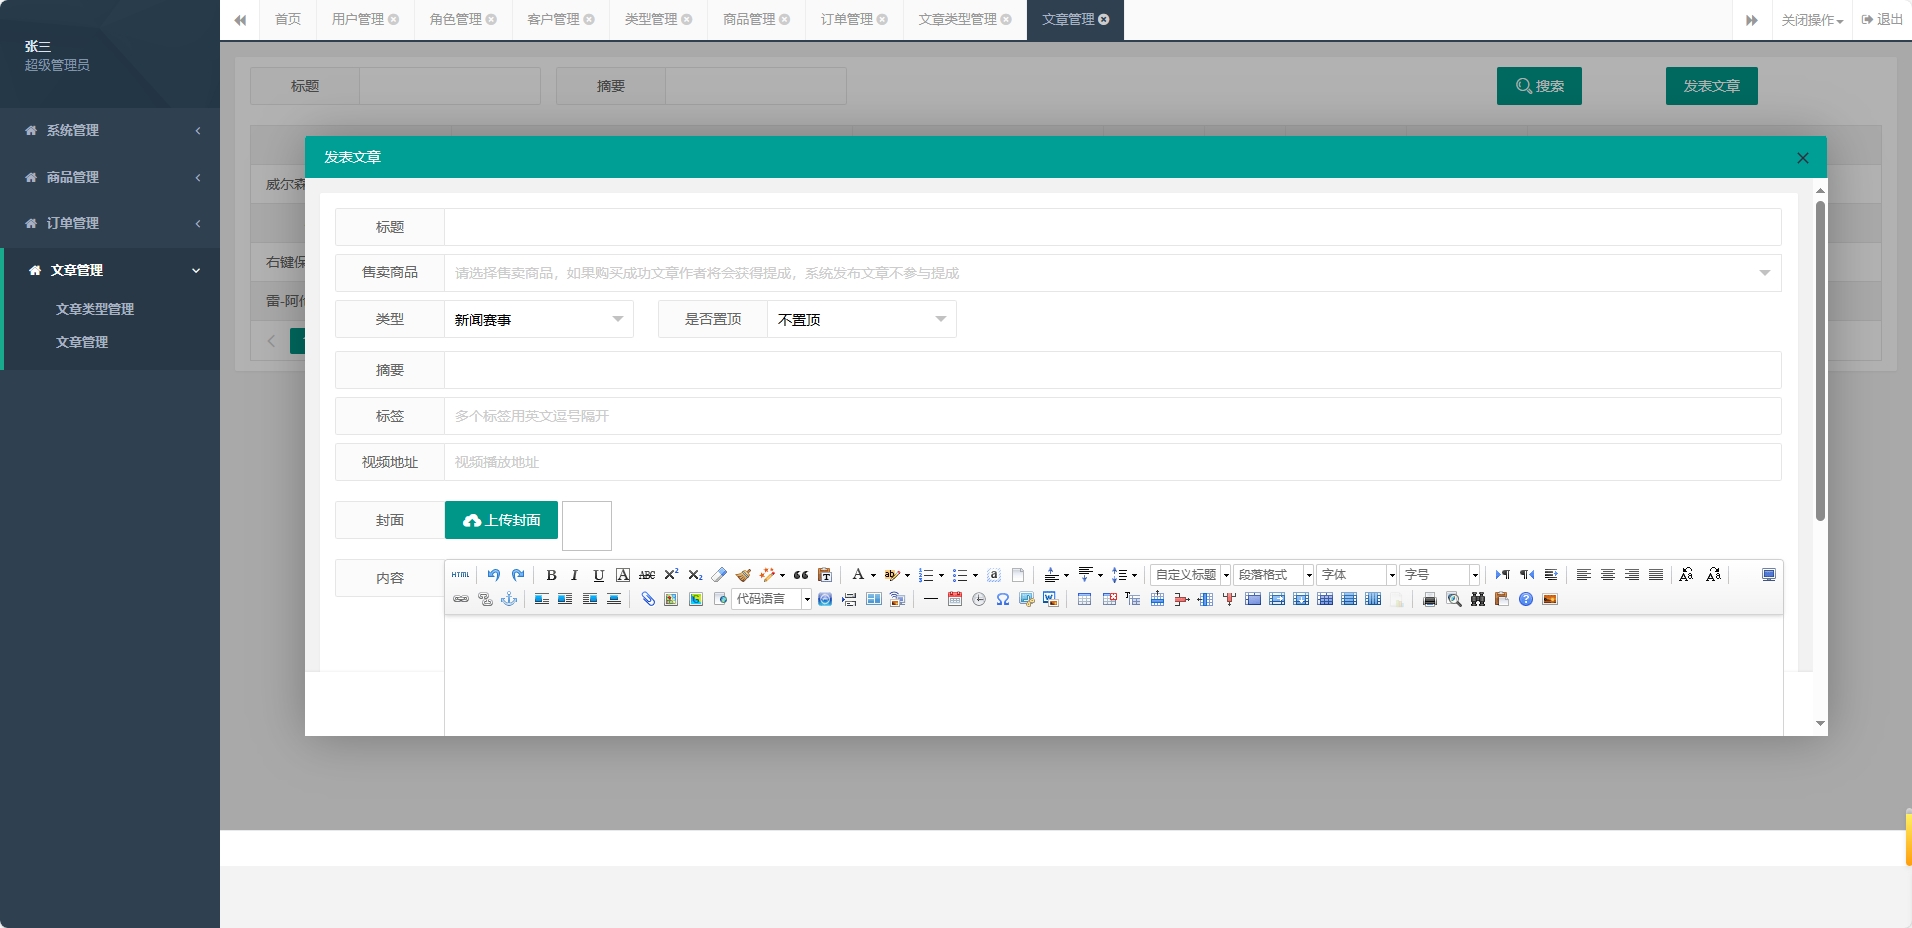Open the text highlight color picker
Image resolution: width=1912 pixels, height=928 pixels.
coord(897,575)
